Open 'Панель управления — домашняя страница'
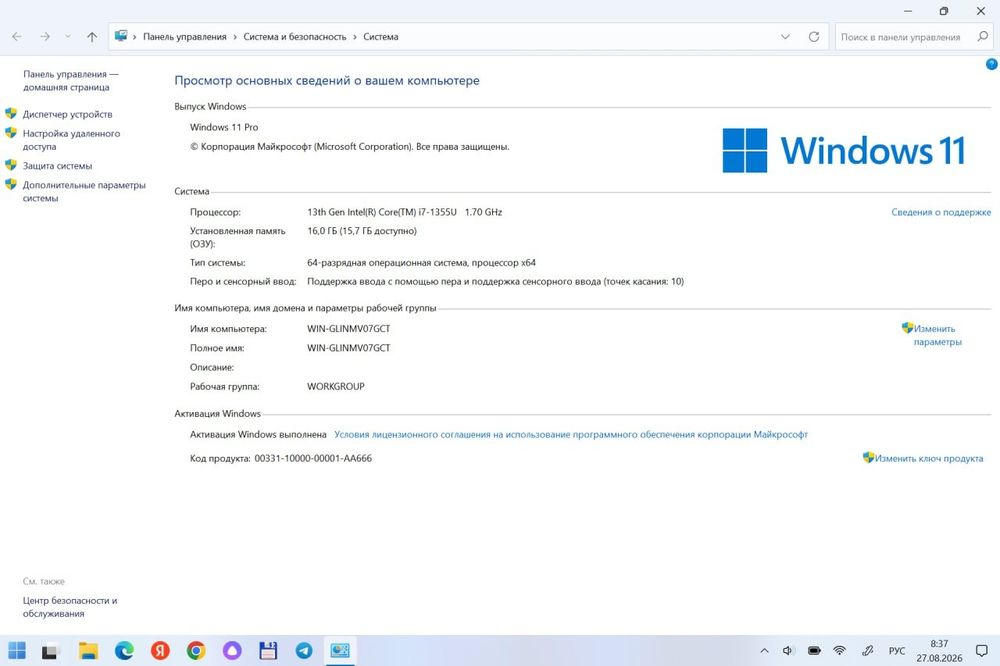The width and height of the screenshot is (1000, 666). point(71,80)
